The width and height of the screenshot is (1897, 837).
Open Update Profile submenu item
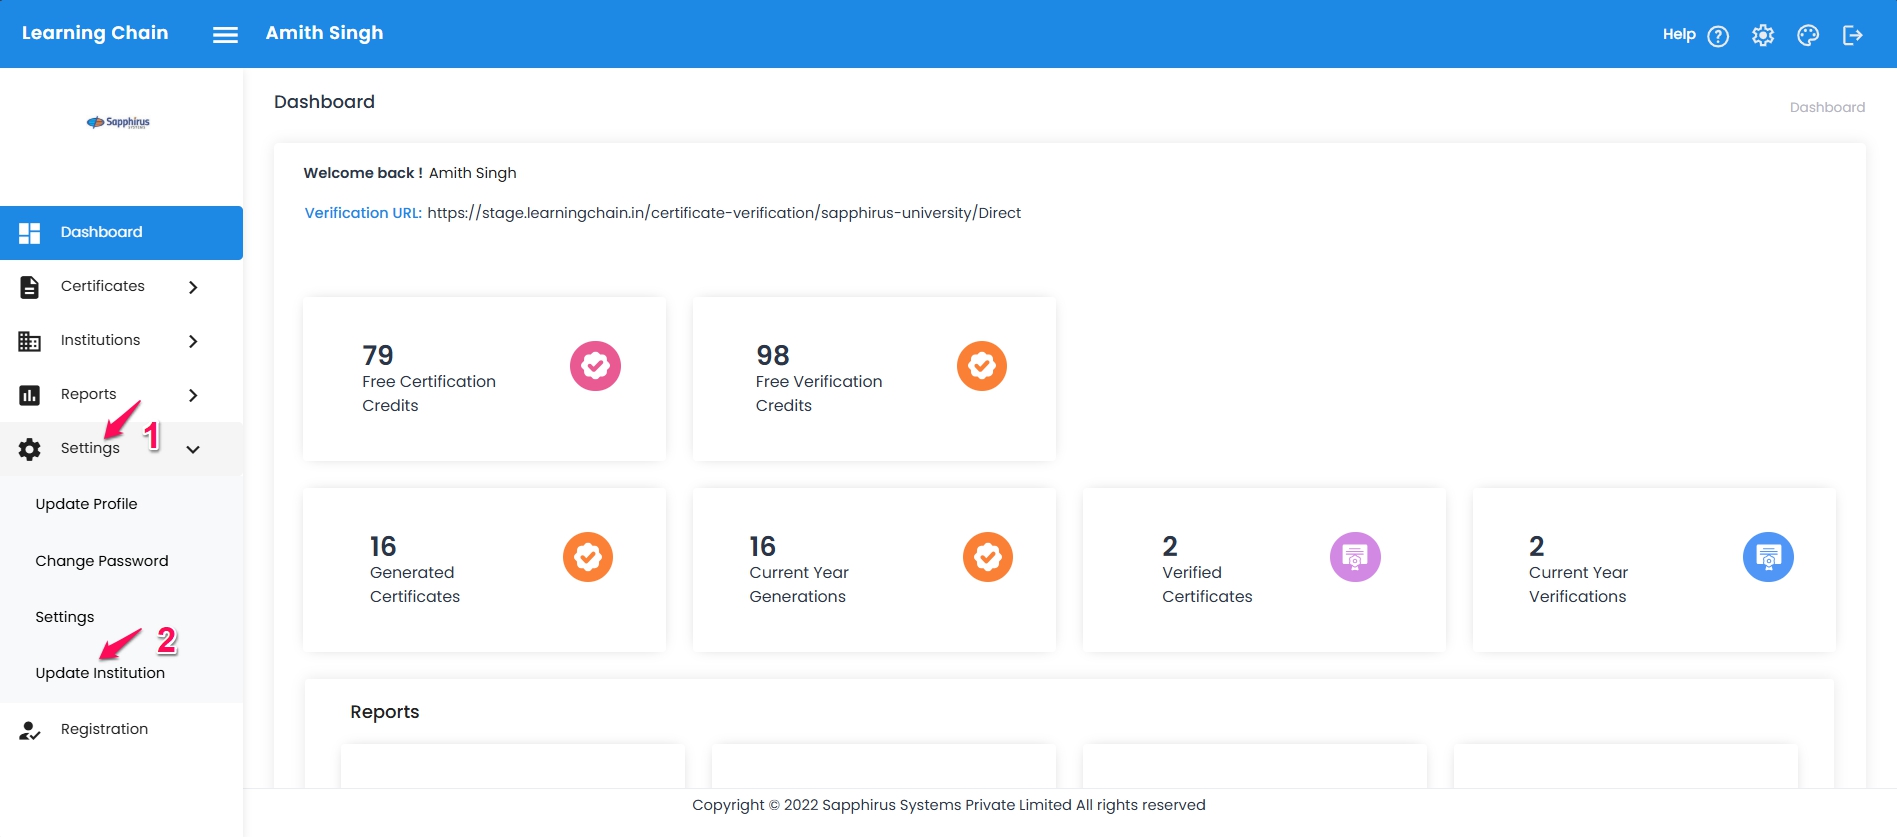pos(86,504)
